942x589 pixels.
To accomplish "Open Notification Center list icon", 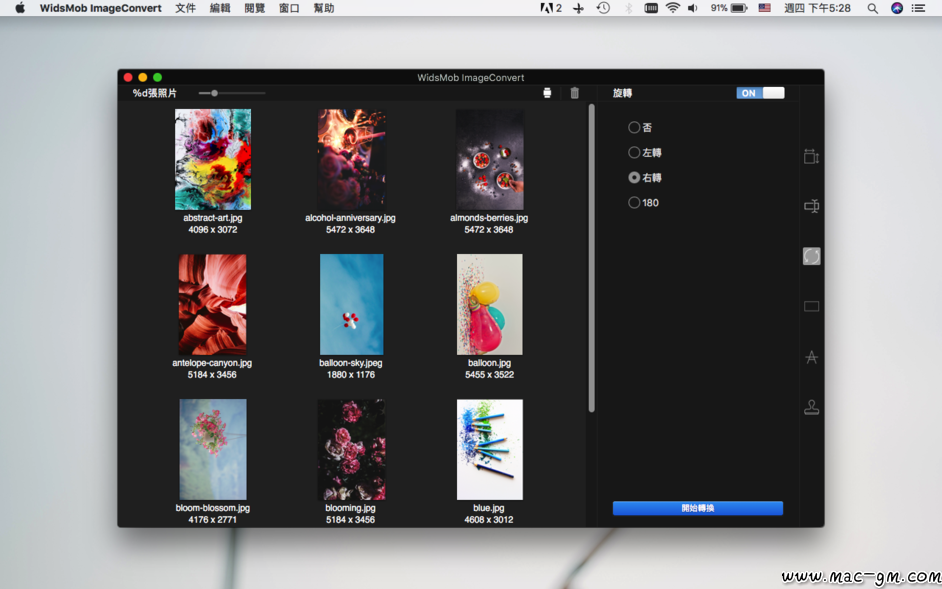I will pos(918,8).
